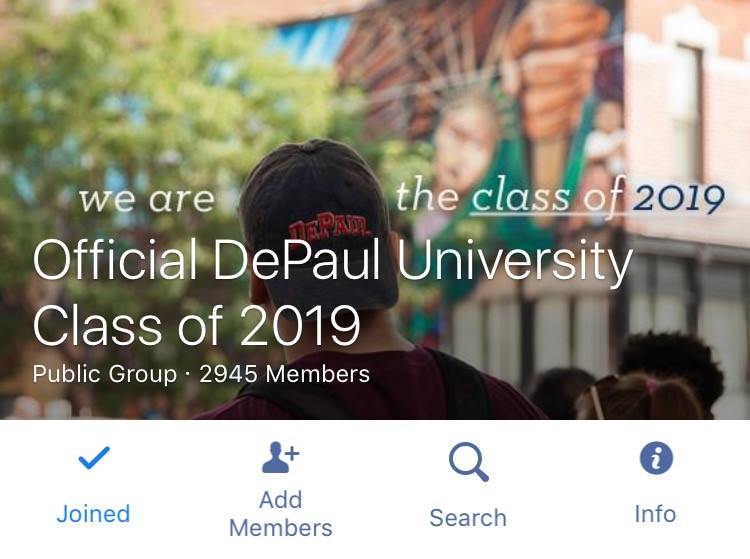Click the Add Members person-plus icon
Viewport: 750px width, 559px height.
(280, 459)
